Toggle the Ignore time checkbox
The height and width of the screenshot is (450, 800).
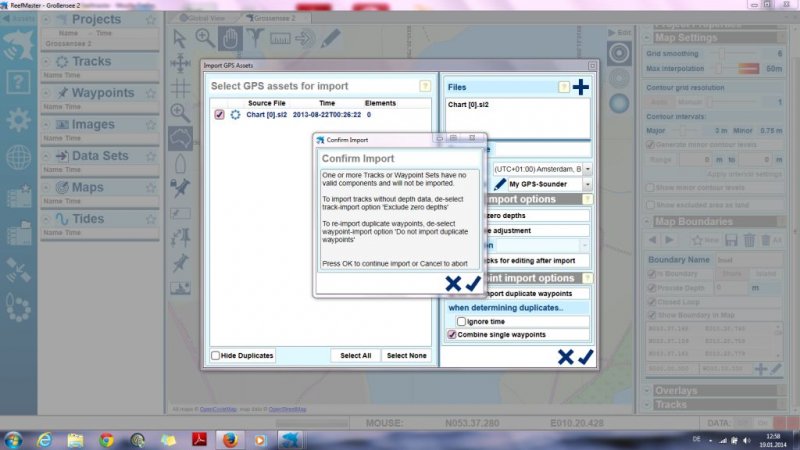[x=463, y=321]
